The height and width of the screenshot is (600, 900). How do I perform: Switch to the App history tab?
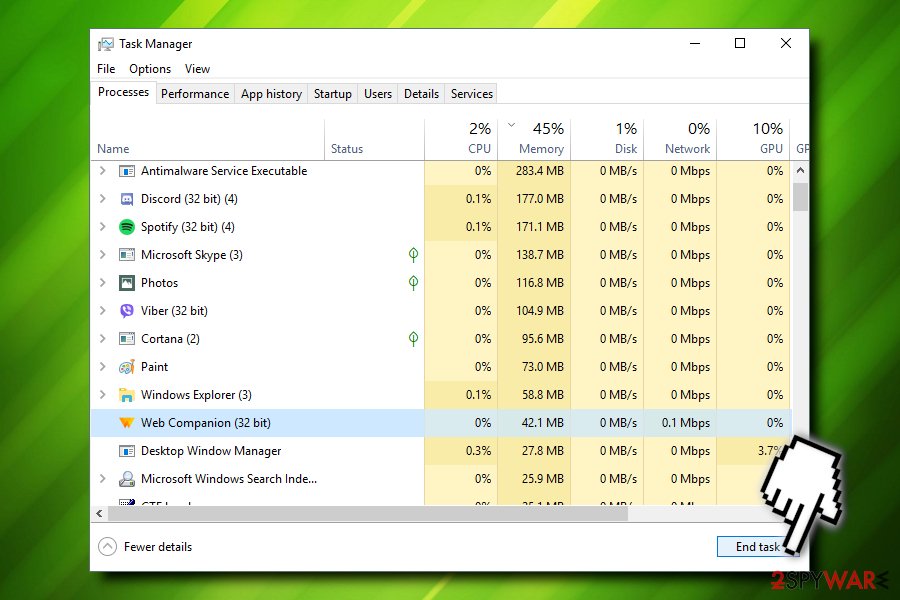coord(271,94)
